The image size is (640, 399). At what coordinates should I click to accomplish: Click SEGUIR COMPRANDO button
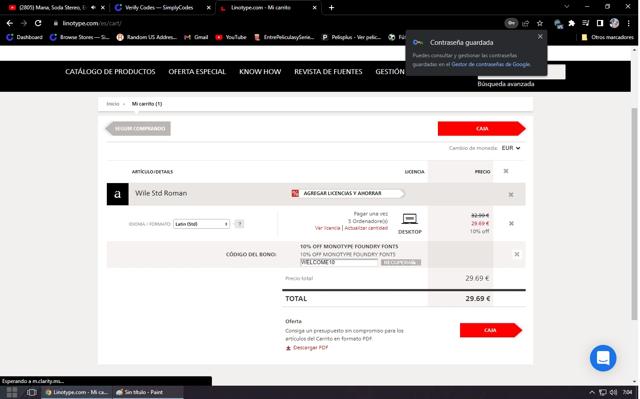138,129
